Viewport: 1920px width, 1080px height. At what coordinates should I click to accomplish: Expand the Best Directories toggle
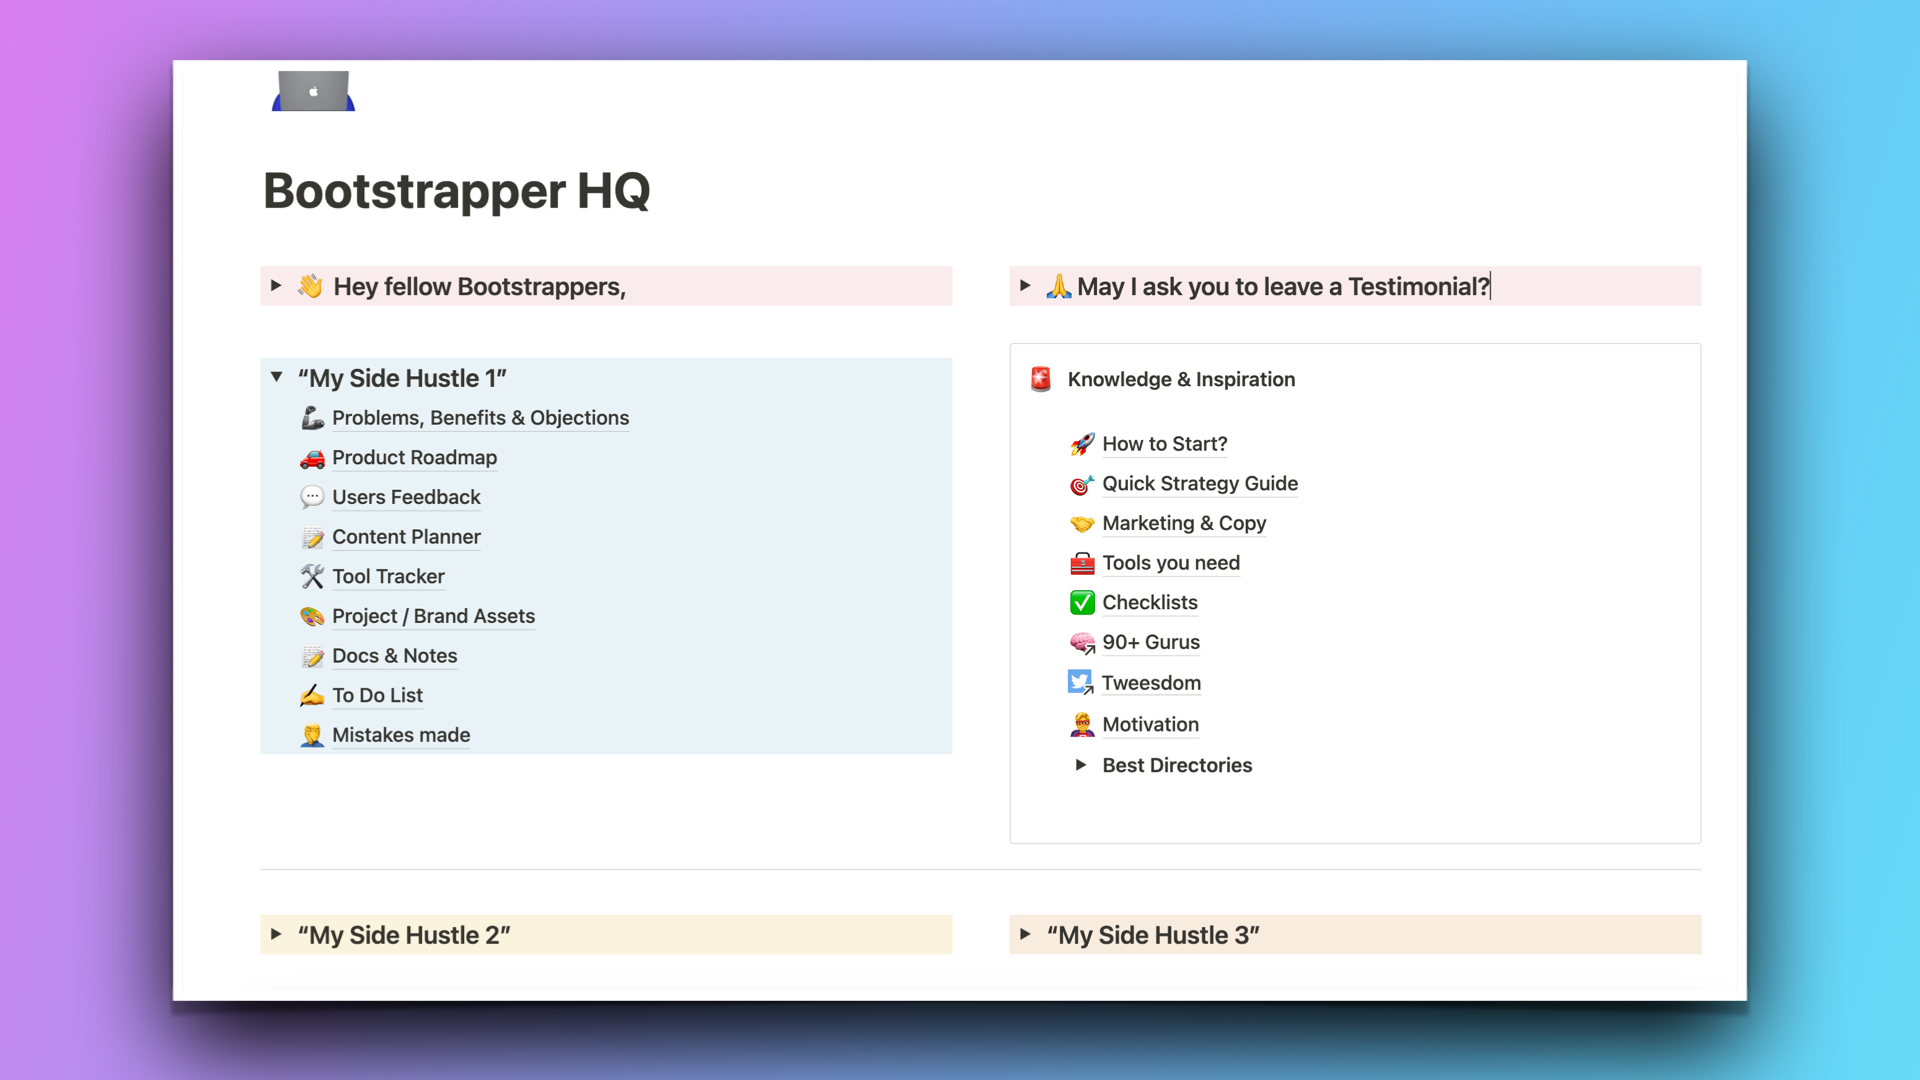tap(1081, 765)
